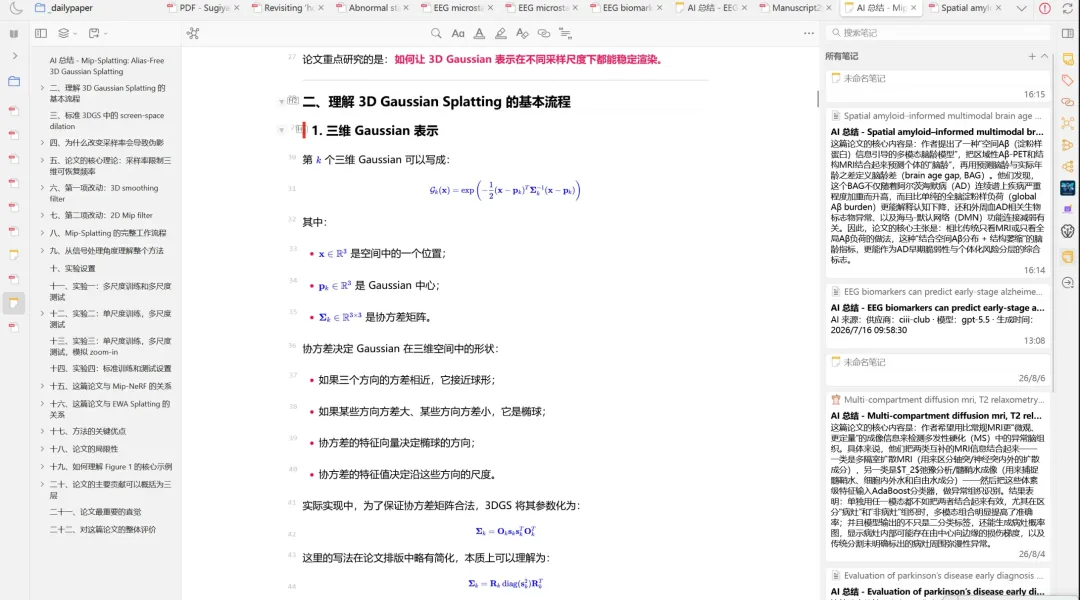Collapse heading 1. 三维 Gaussian 表示
Image resolution: width=1080 pixels, height=600 pixels.
281,130
